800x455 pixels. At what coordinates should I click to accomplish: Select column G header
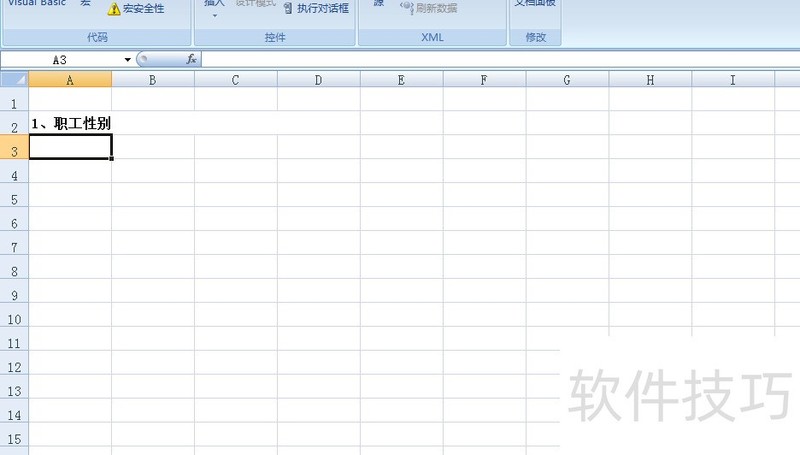567,80
